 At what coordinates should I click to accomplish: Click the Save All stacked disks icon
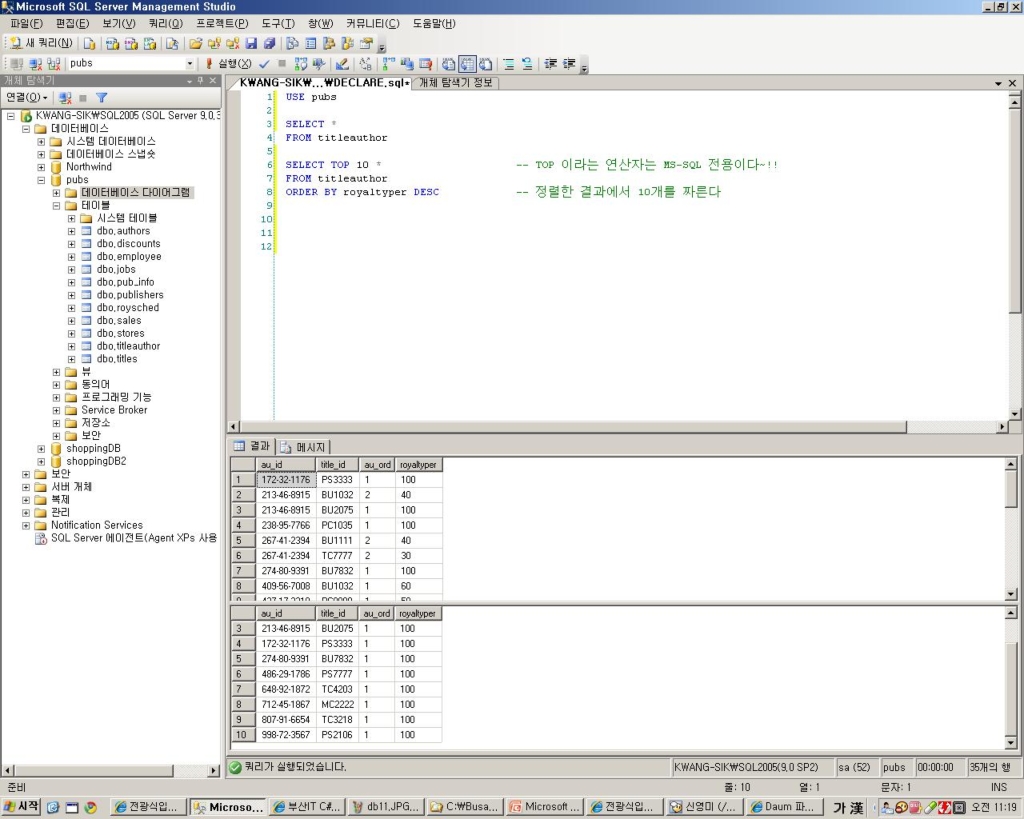[270, 44]
